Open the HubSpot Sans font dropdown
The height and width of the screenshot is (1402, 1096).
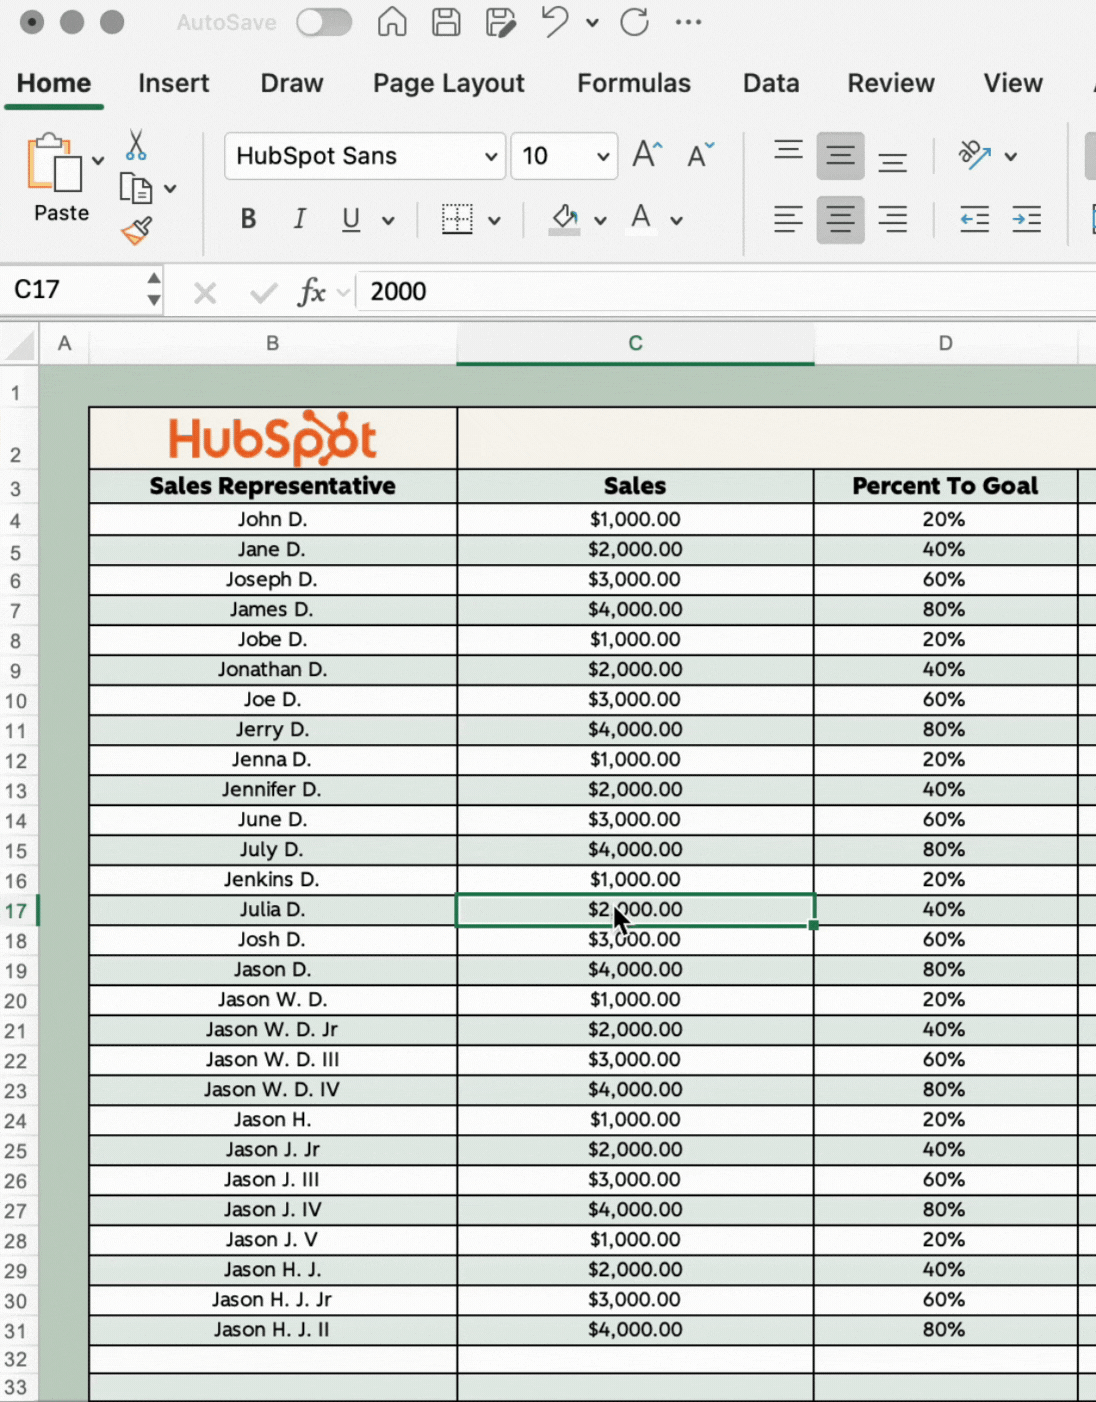[x=490, y=156]
